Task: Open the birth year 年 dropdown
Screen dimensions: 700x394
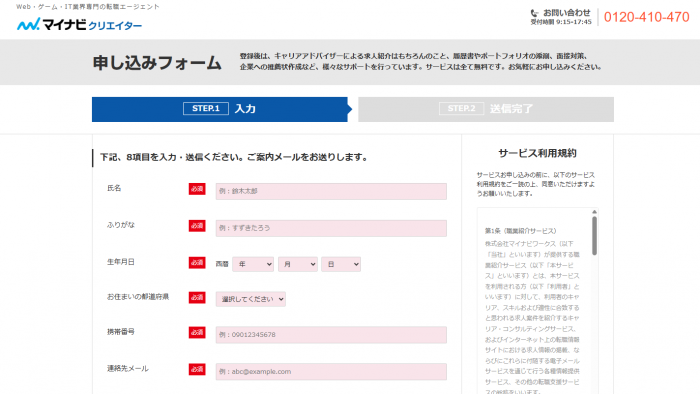Action: tap(253, 264)
